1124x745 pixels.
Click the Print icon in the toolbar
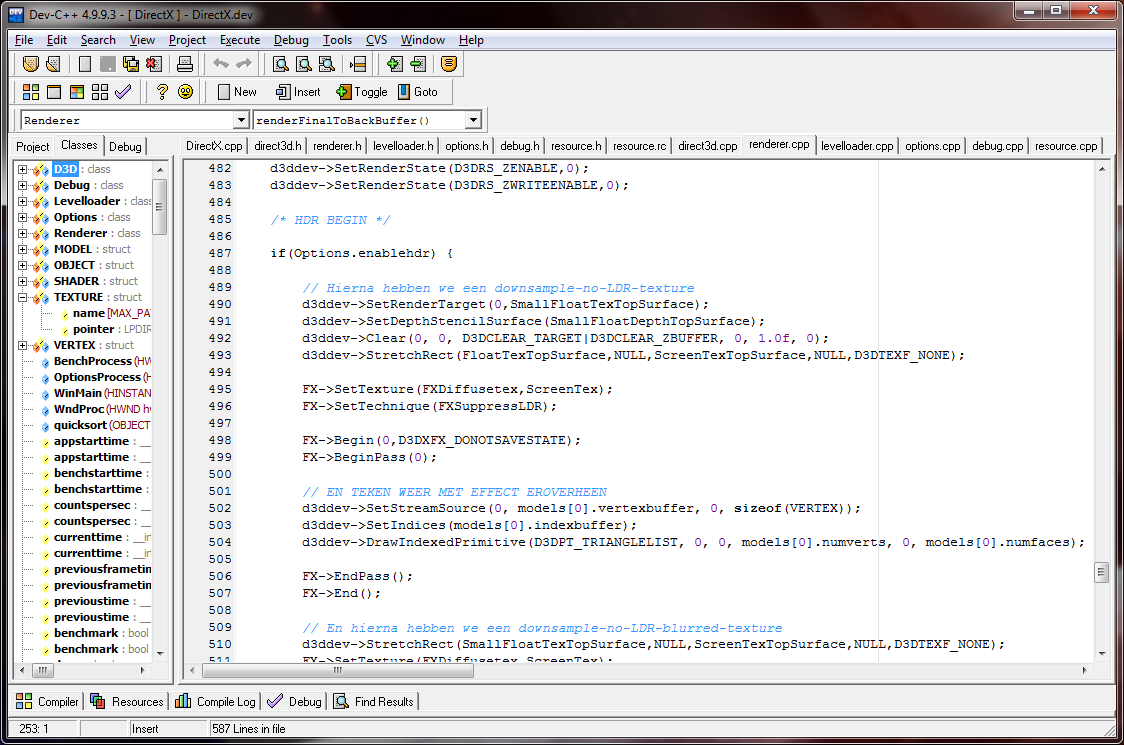(184, 63)
